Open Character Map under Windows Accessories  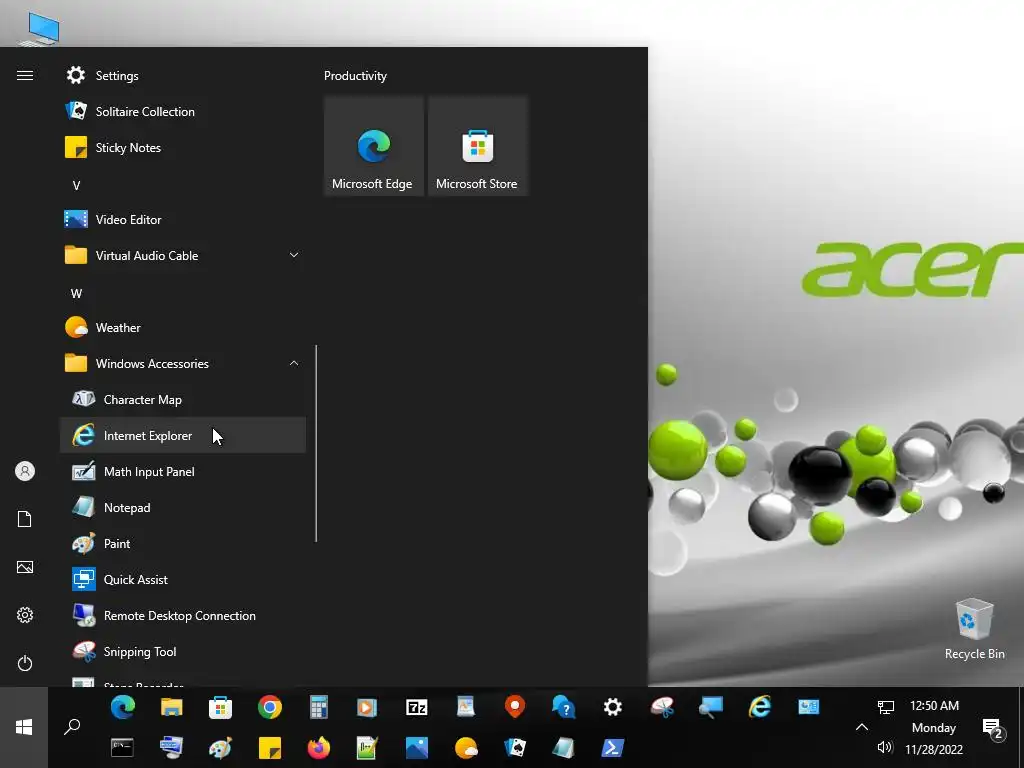pyautogui.click(x=183, y=399)
